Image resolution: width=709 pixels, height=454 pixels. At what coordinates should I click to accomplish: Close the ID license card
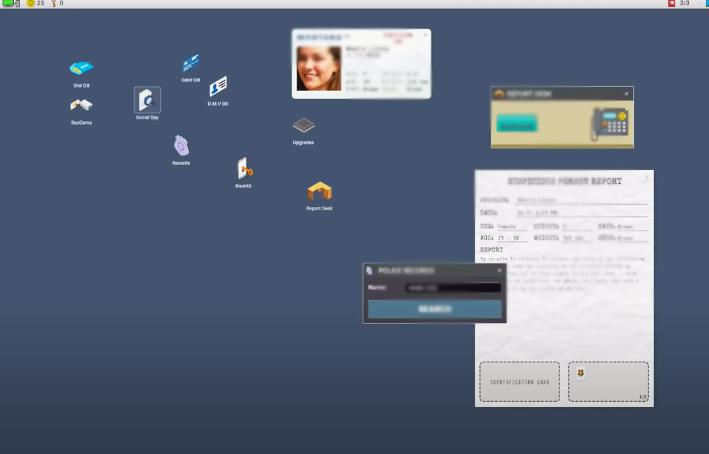click(x=425, y=35)
